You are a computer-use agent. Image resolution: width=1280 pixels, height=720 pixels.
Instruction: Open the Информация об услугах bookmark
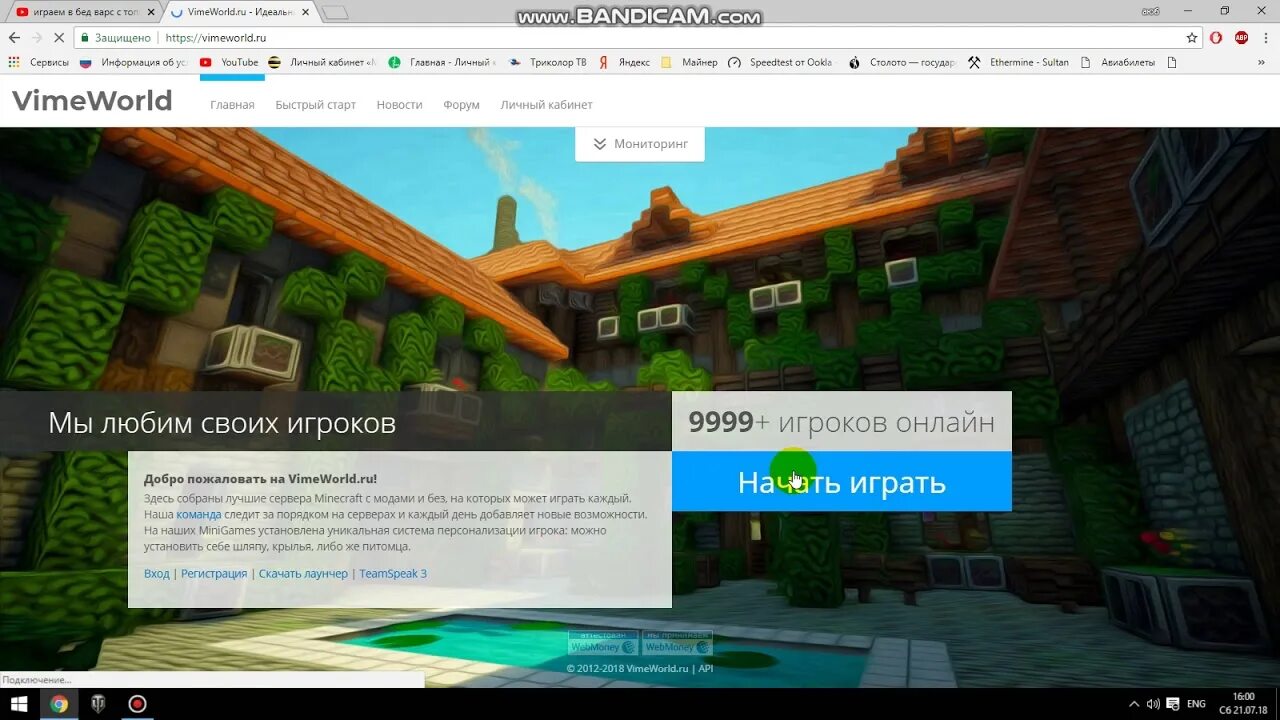pyautogui.click(x=134, y=62)
